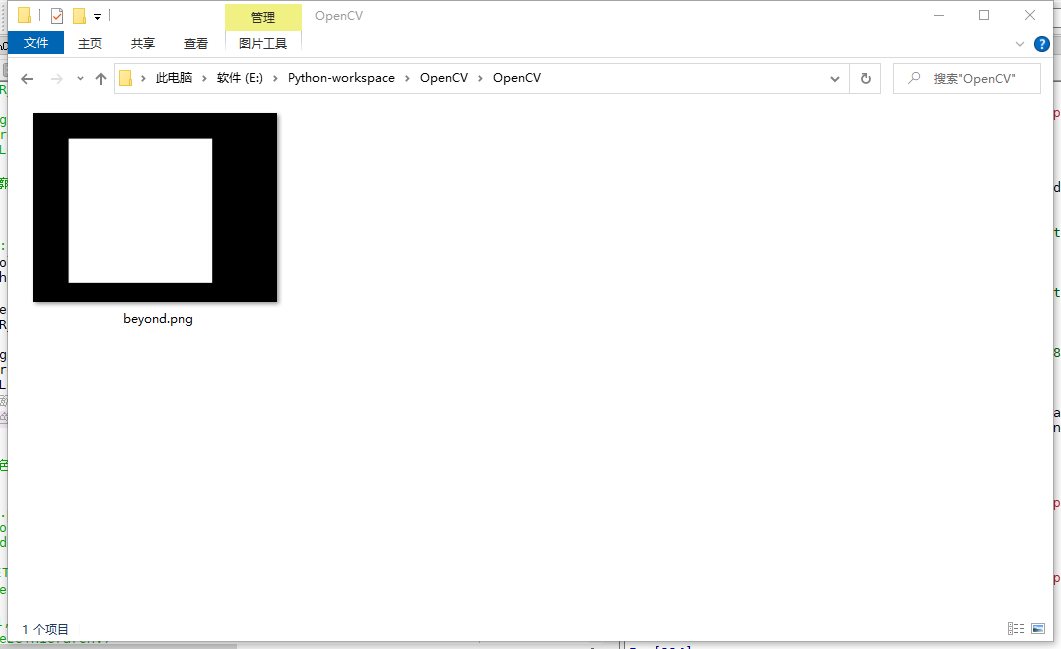Switch to details view in status bar

pos(1016,629)
